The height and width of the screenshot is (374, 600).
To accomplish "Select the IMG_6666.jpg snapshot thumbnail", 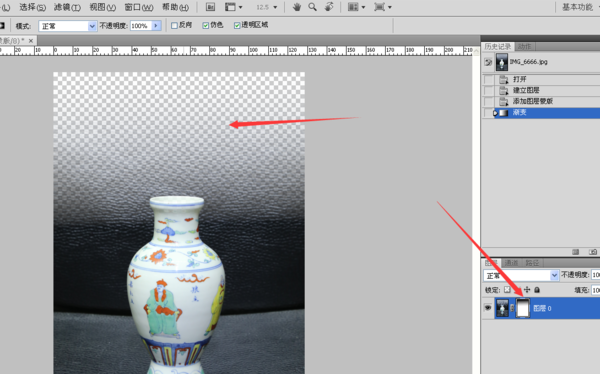I will click(x=502, y=62).
